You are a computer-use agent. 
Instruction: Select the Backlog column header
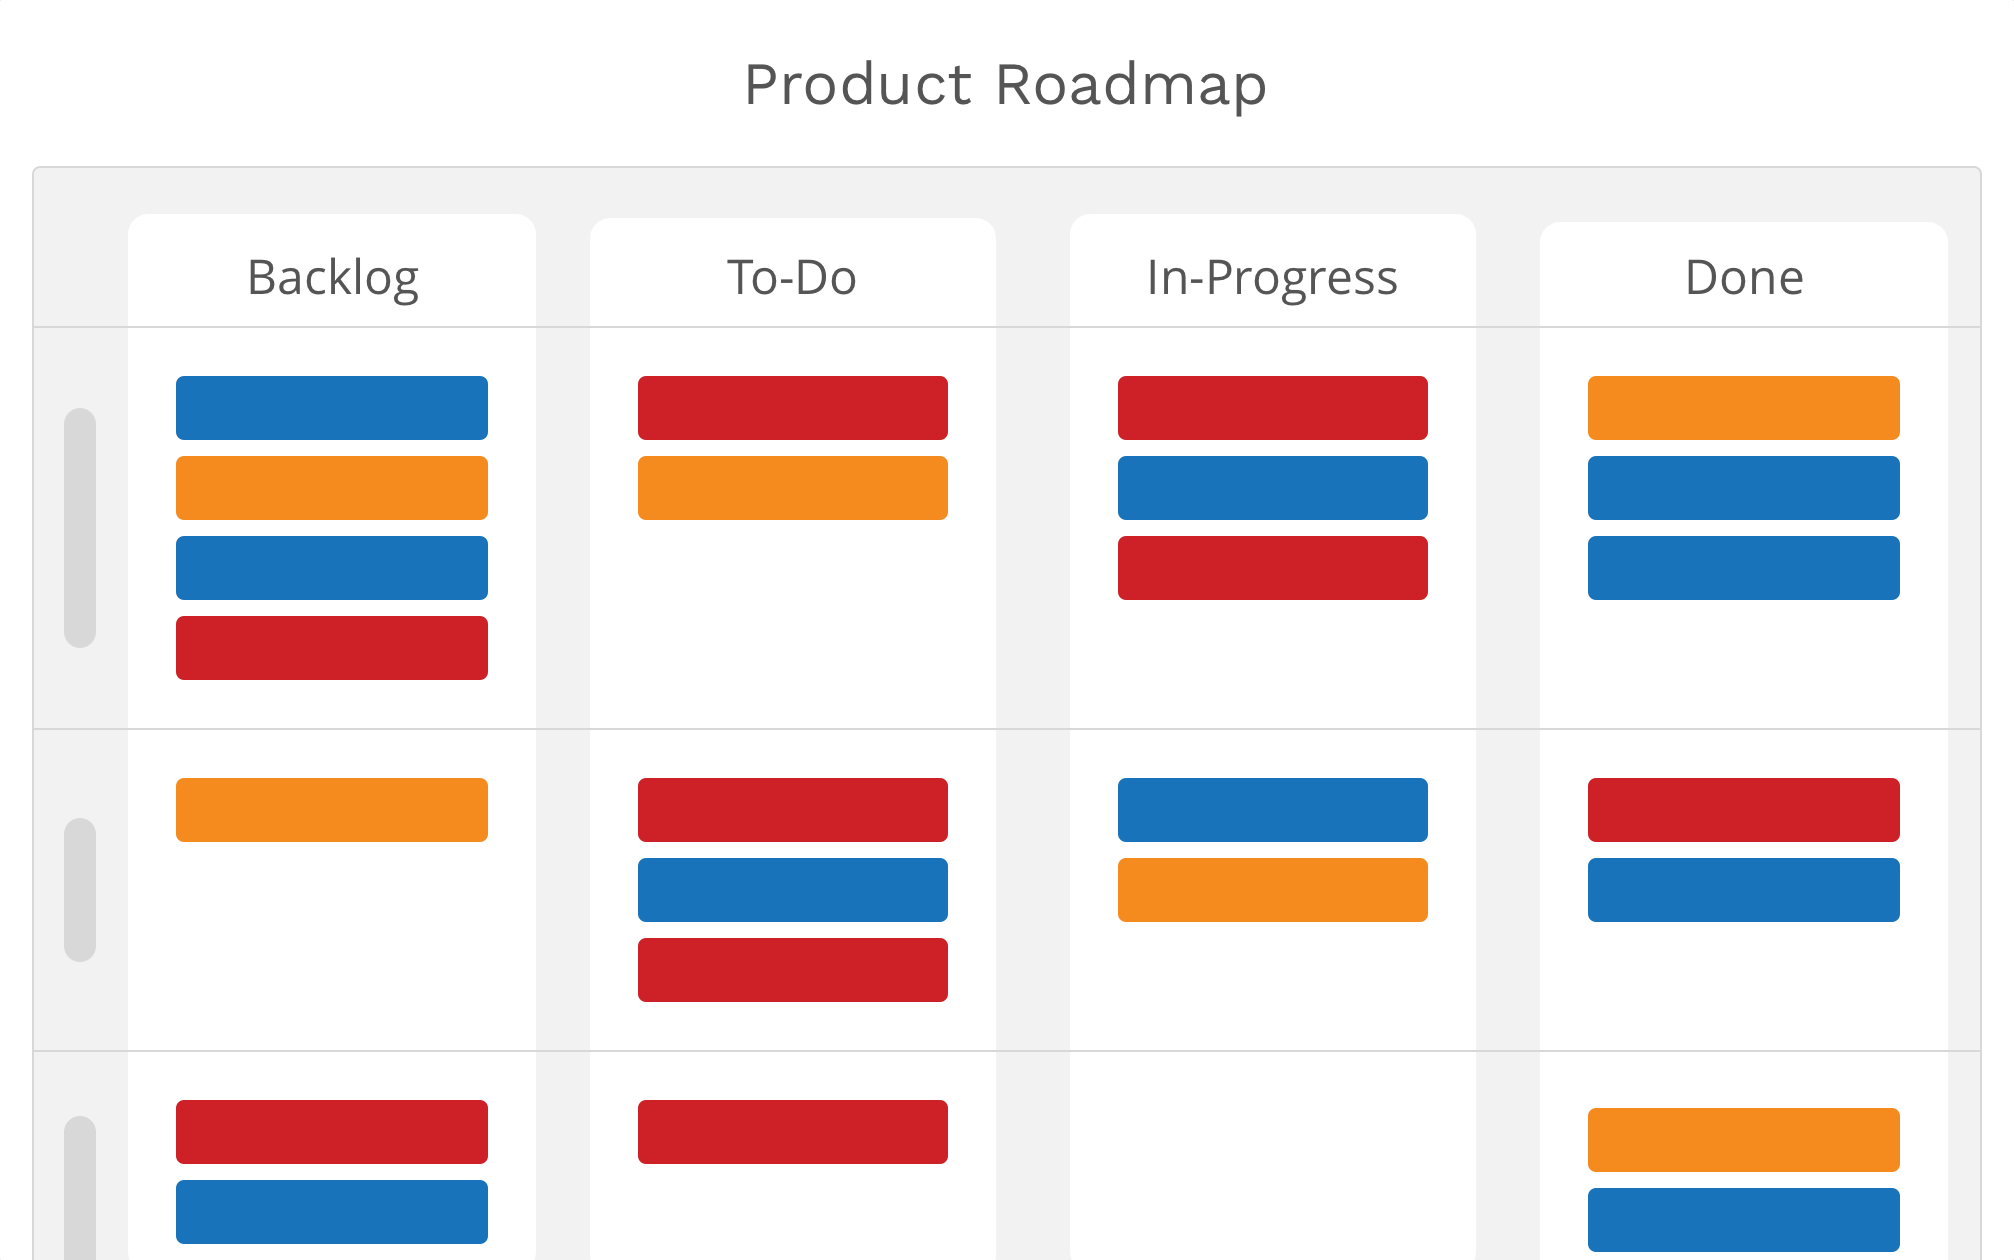pos(332,278)
